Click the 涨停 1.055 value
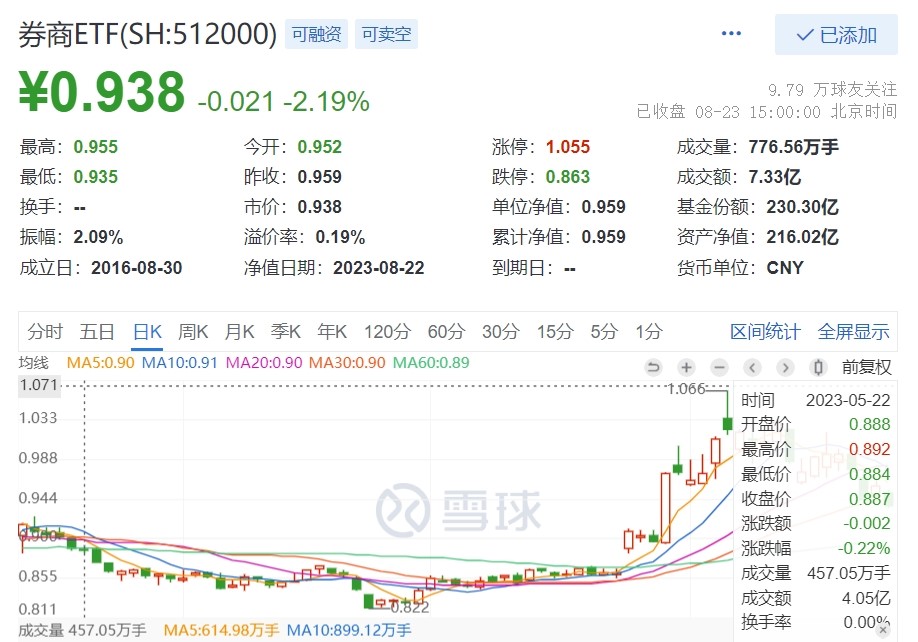This screenshot has width=918, height=642. pos(568,147)
